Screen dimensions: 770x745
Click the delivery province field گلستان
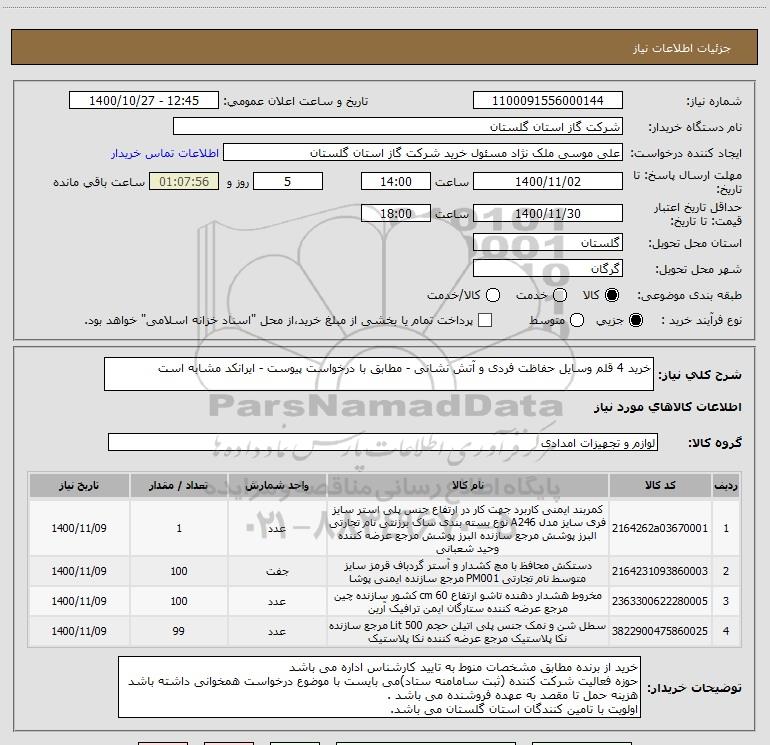548,242
